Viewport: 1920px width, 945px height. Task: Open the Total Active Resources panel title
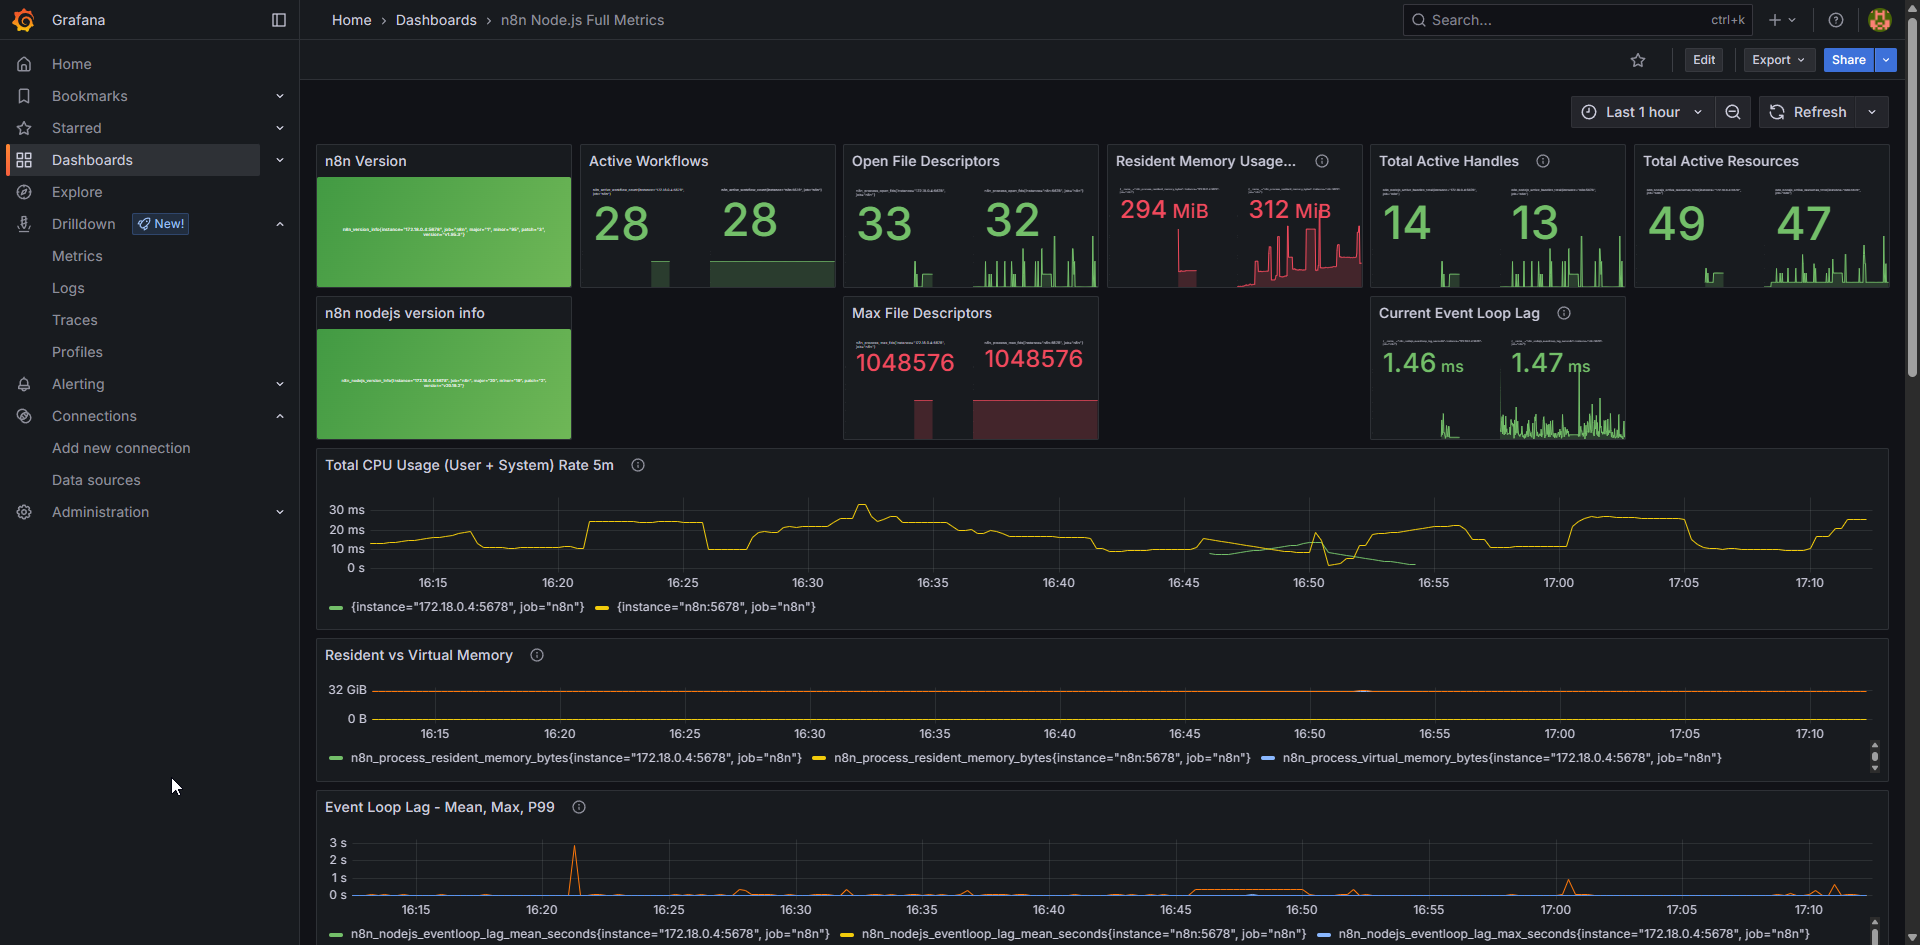click(1720, 161)
